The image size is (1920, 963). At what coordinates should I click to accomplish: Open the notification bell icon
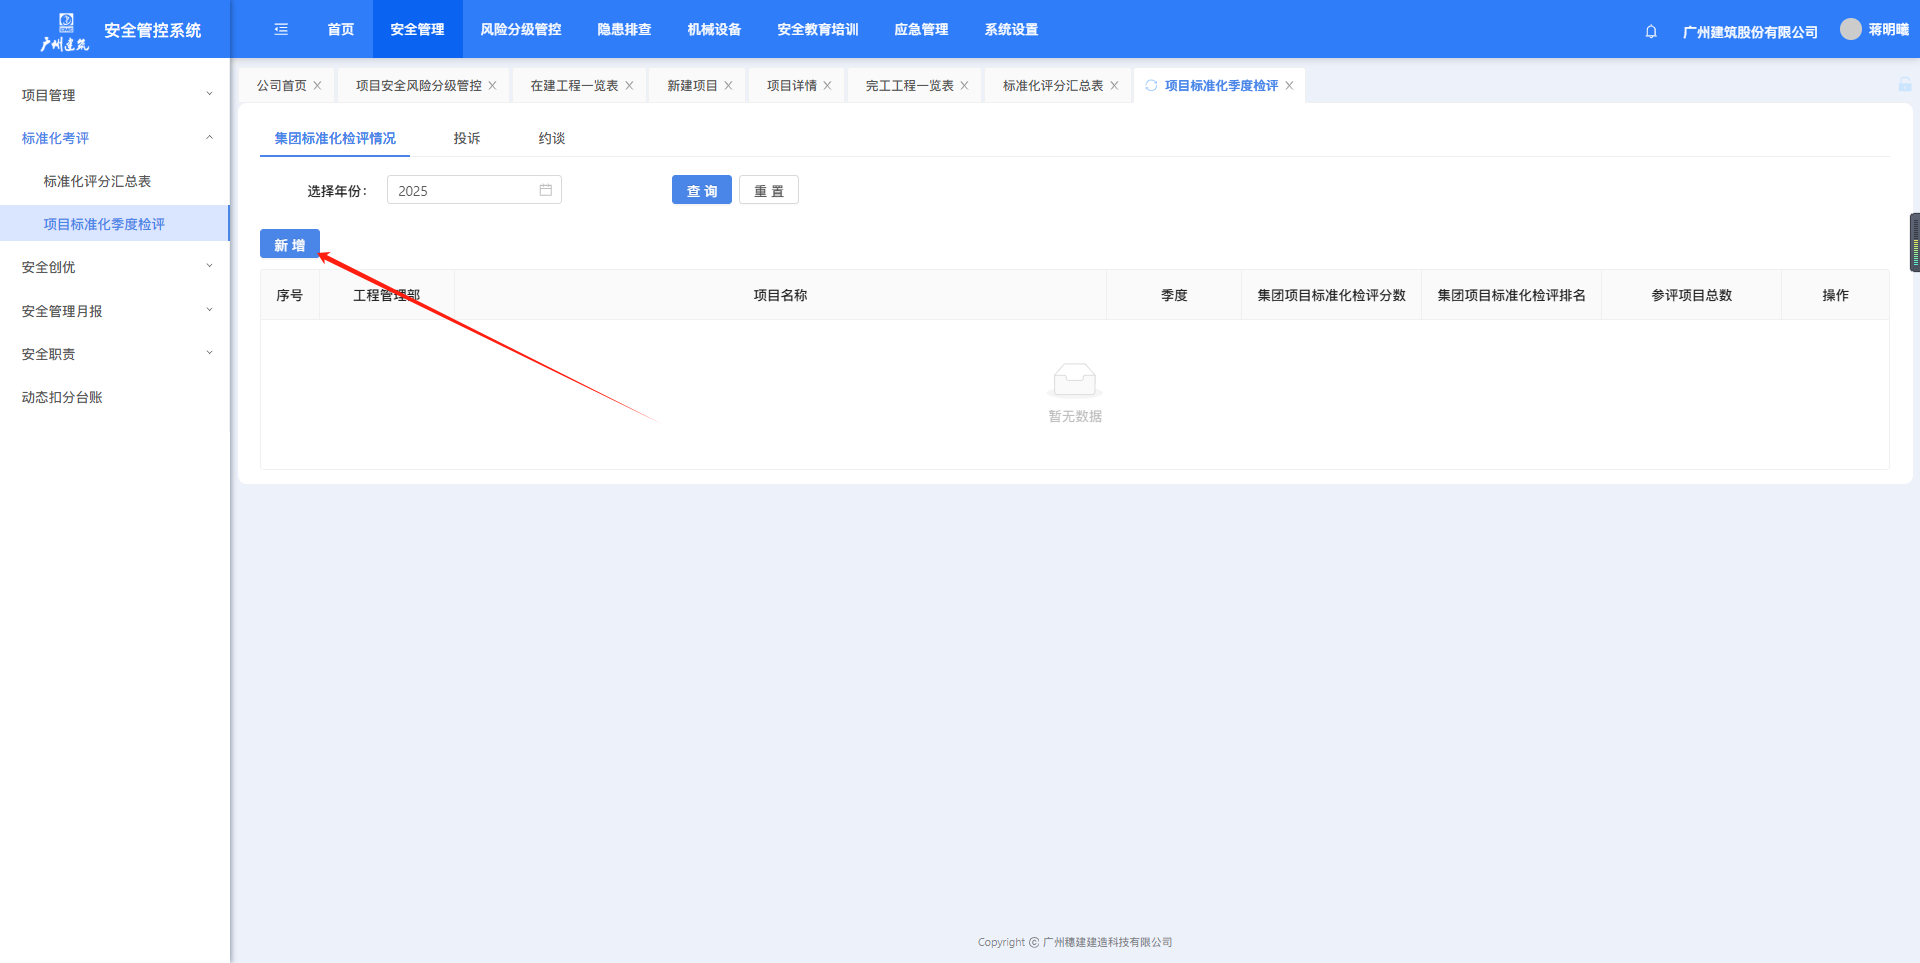click(x=1651, y=31)
